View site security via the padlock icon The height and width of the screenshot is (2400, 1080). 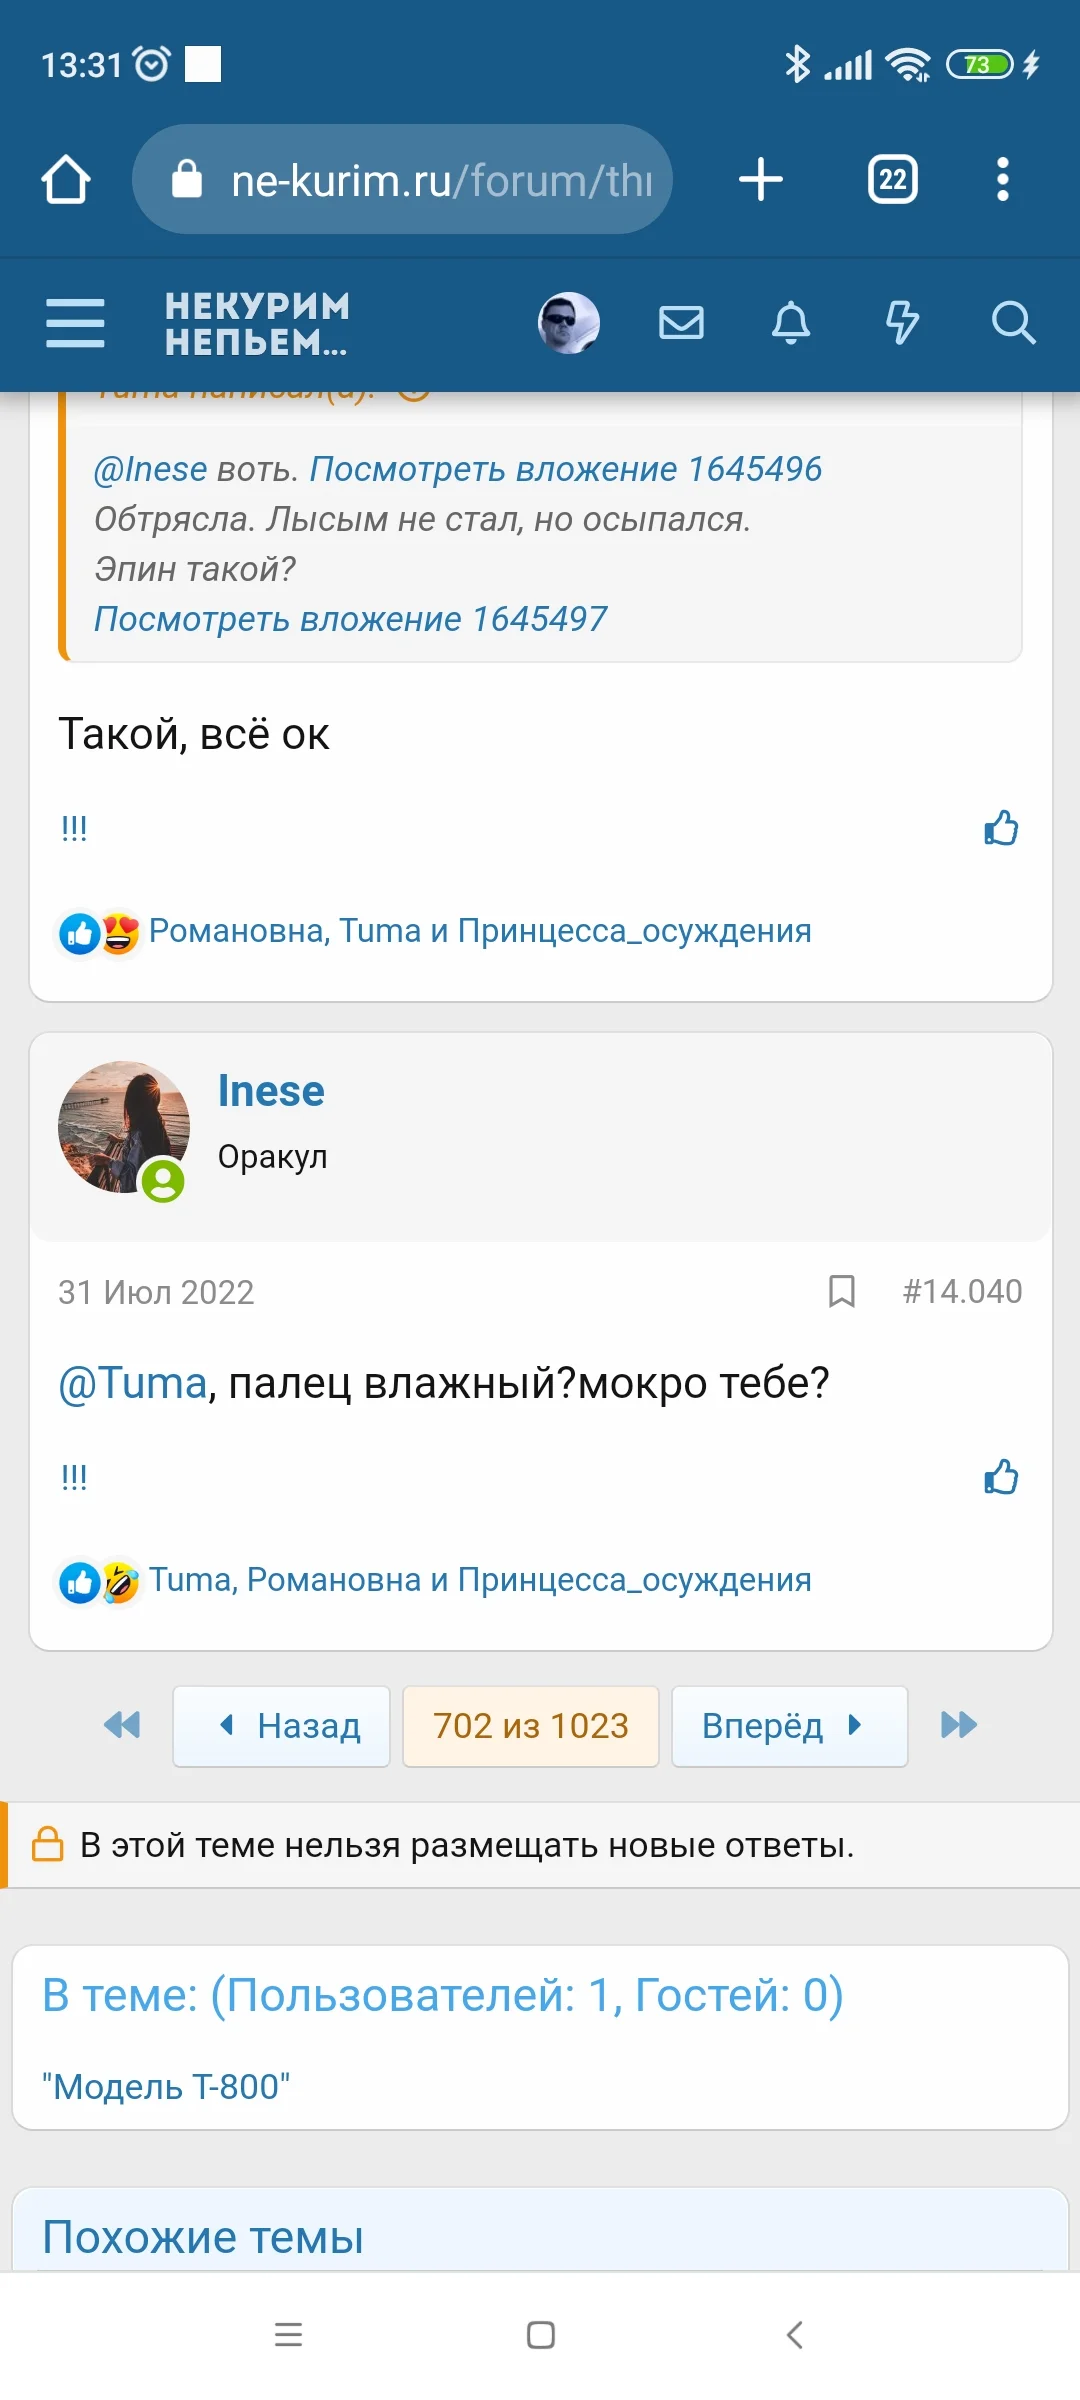(186, 179)
